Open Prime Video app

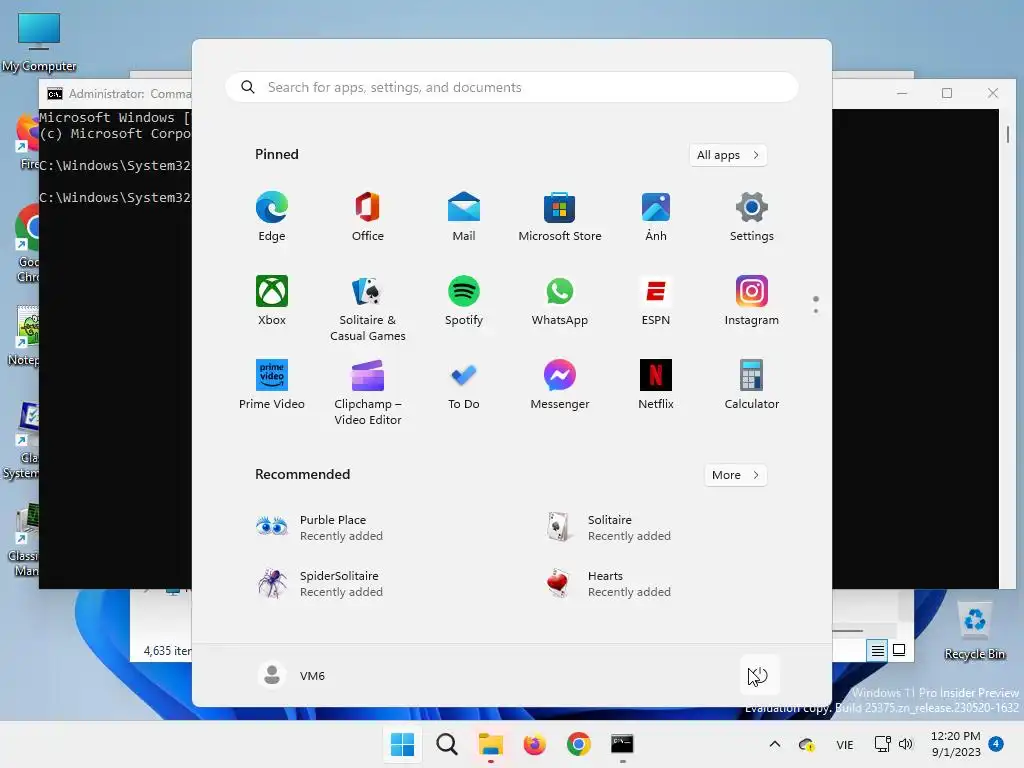[272, 385]
